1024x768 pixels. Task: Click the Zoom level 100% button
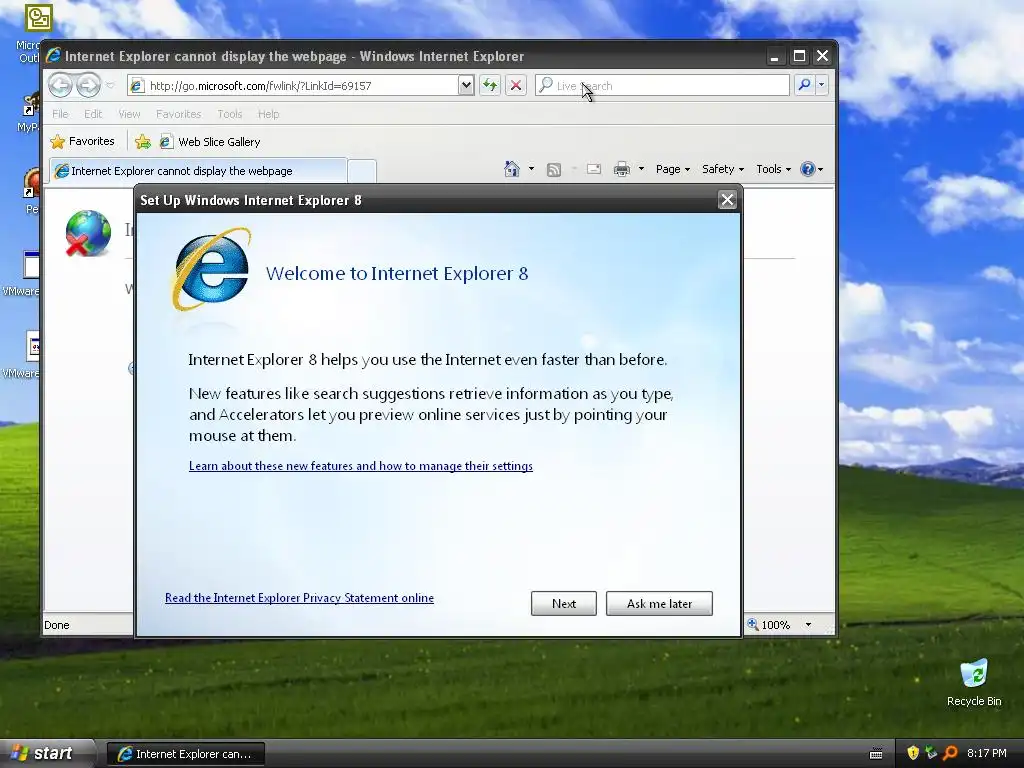[769, 624]
